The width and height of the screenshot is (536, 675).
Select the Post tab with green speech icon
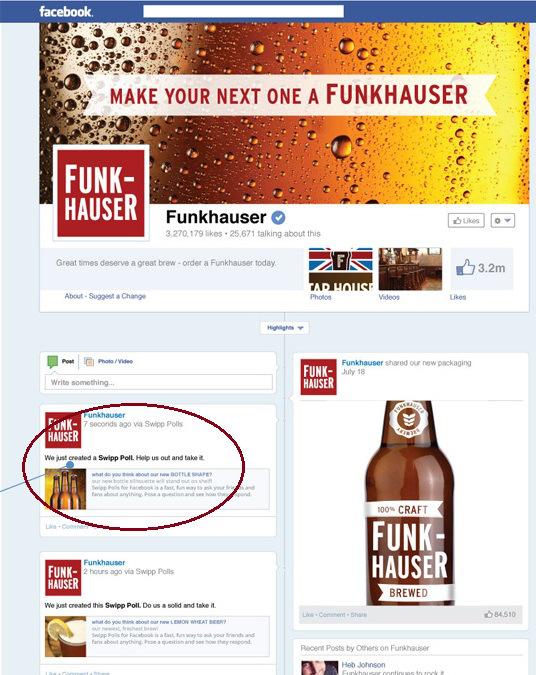point(61,362)
